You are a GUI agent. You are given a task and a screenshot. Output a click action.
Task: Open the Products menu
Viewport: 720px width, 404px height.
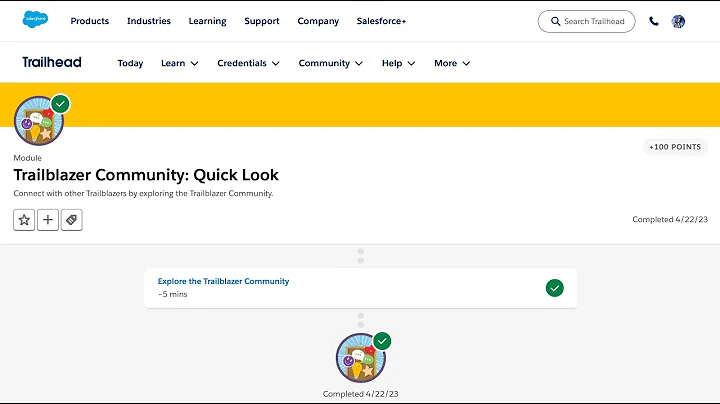coord(90,21)
